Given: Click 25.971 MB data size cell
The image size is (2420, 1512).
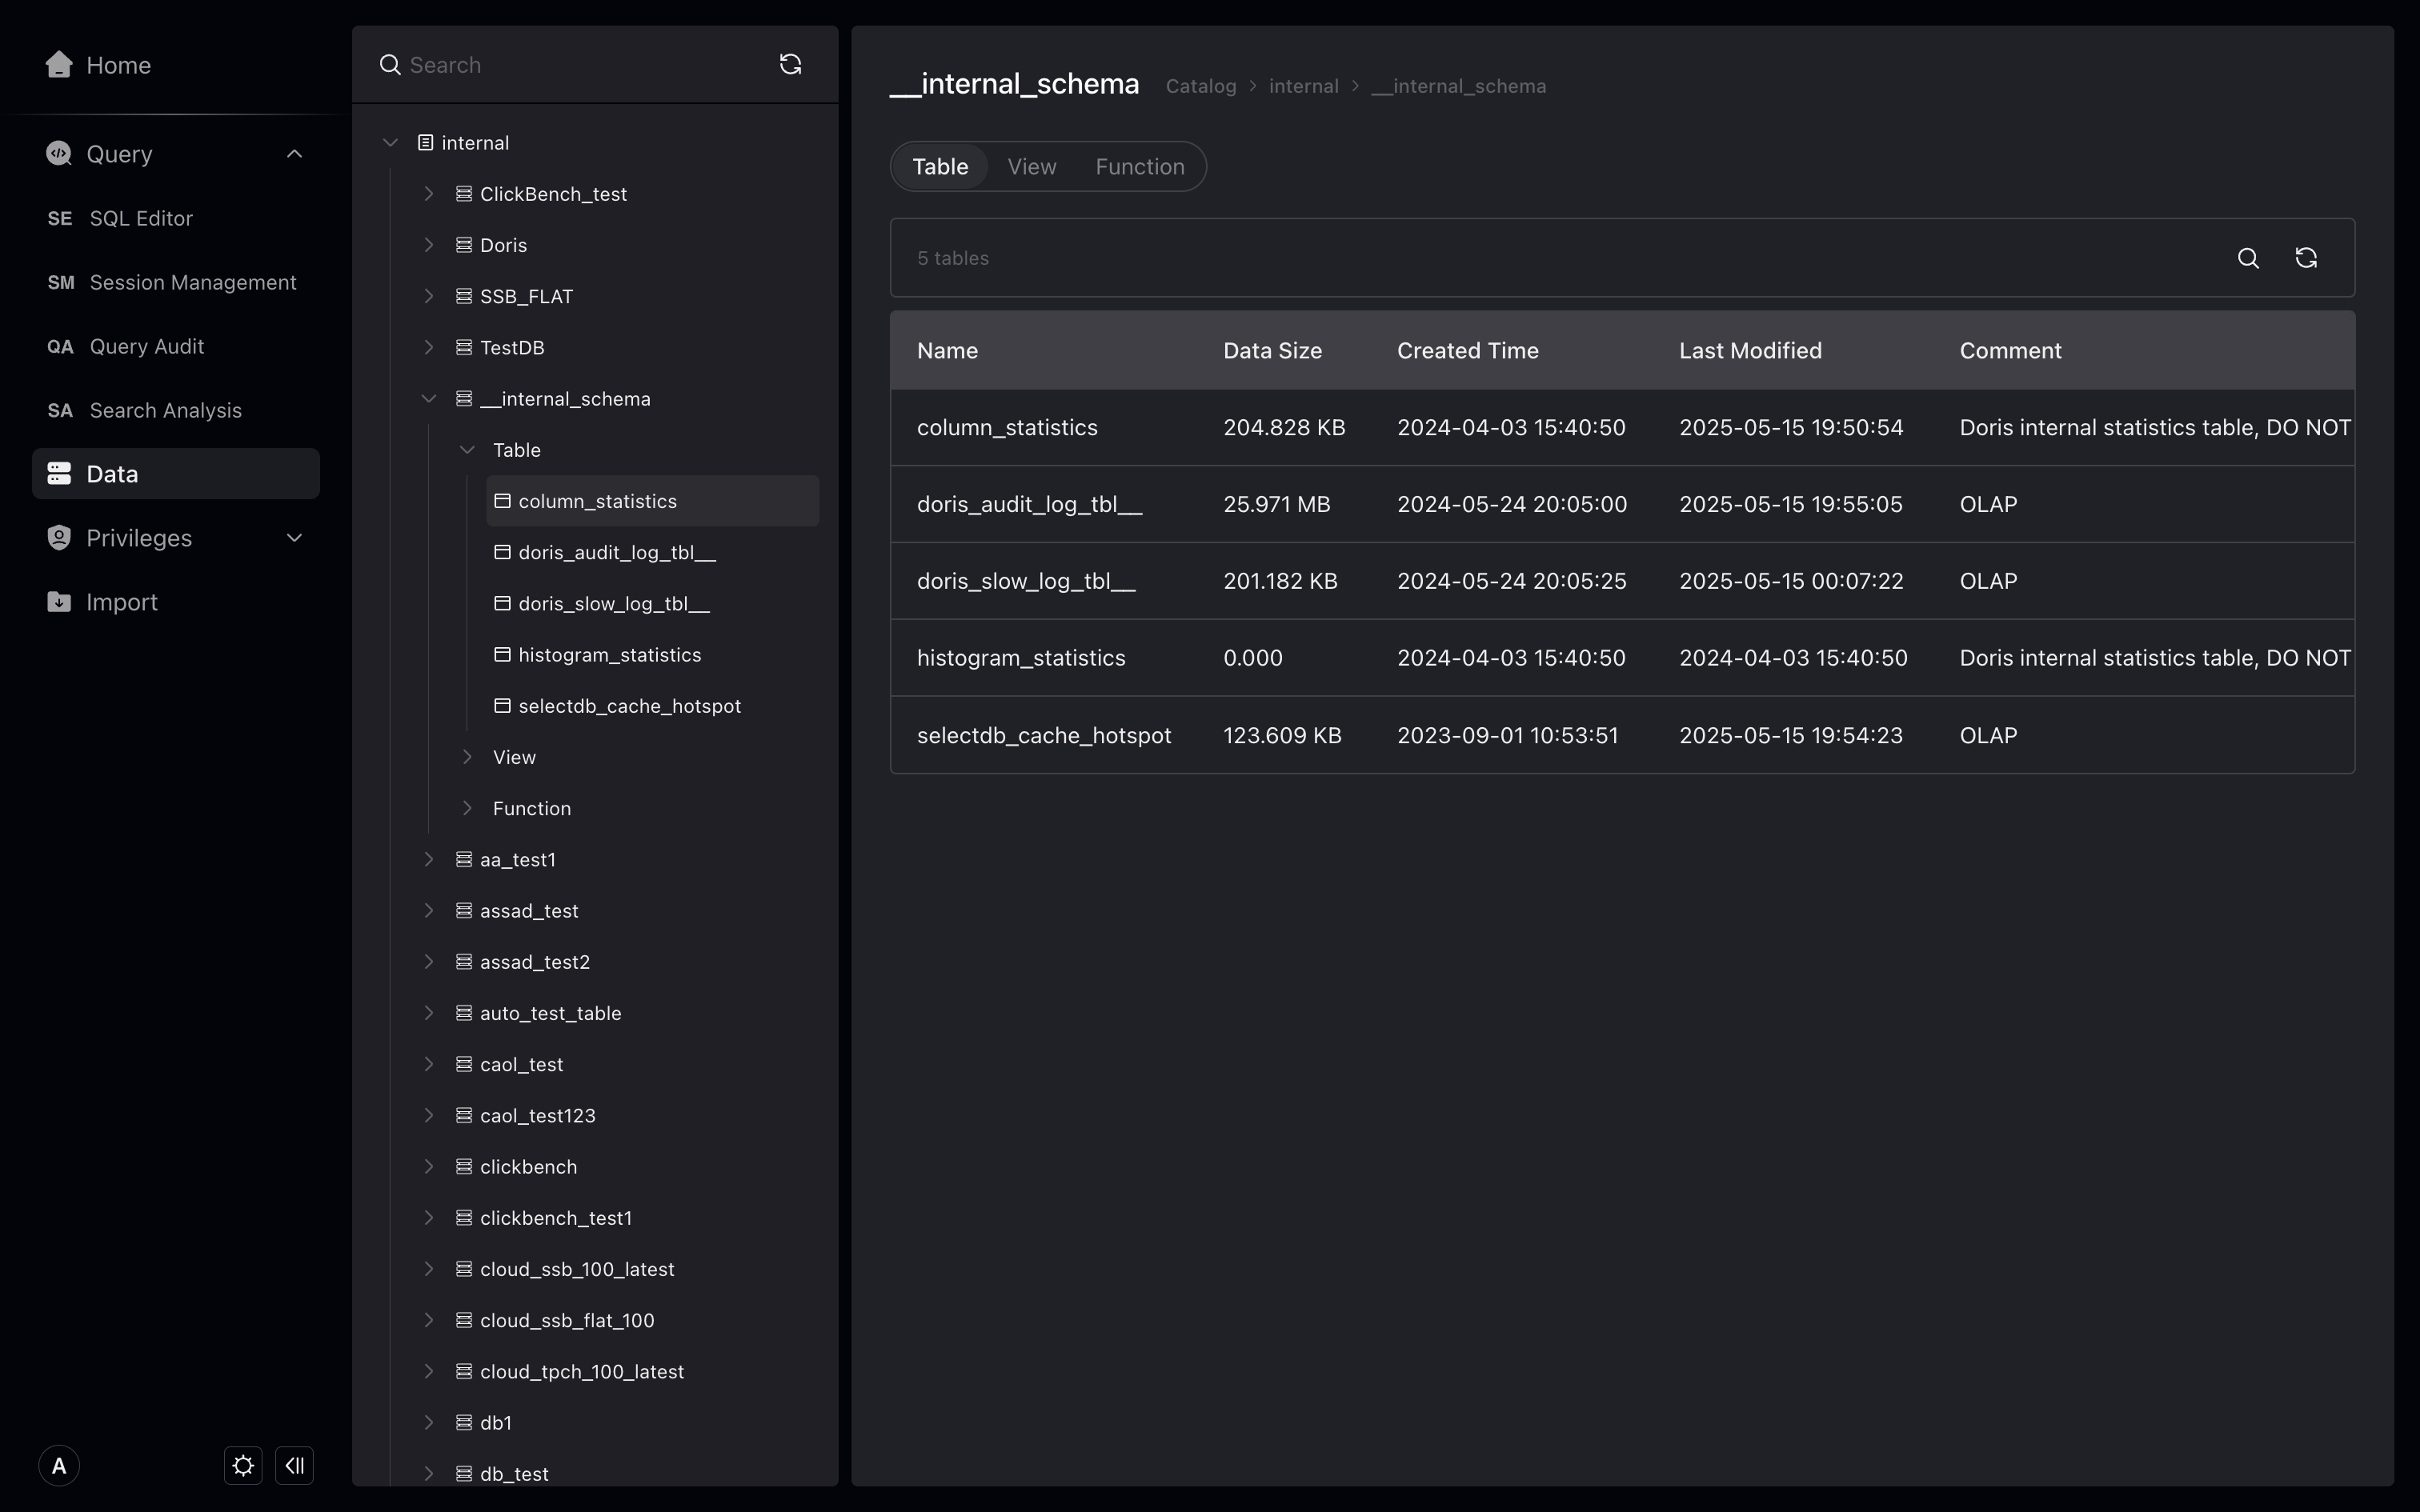Looking at the screenshot, I should point(1277,504).
